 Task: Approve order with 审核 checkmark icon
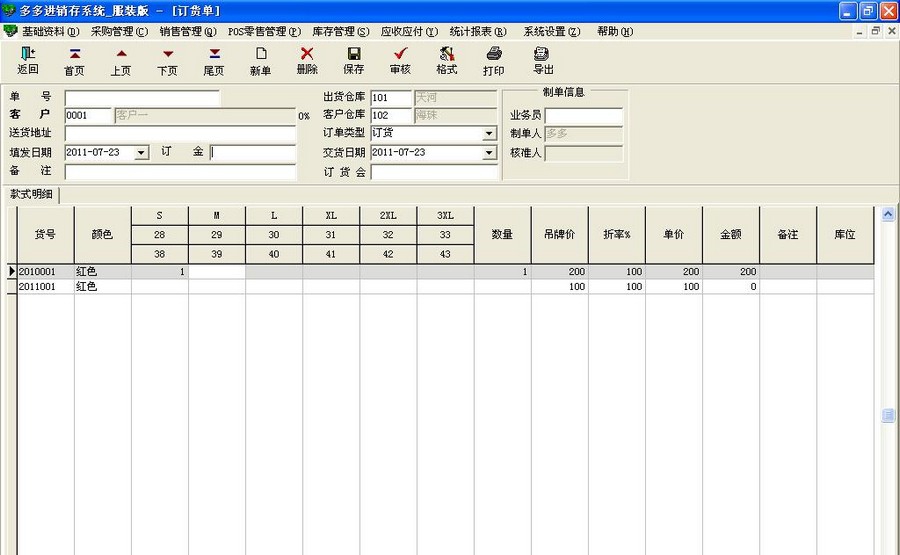pyautogui.click(x=400, y=61)
